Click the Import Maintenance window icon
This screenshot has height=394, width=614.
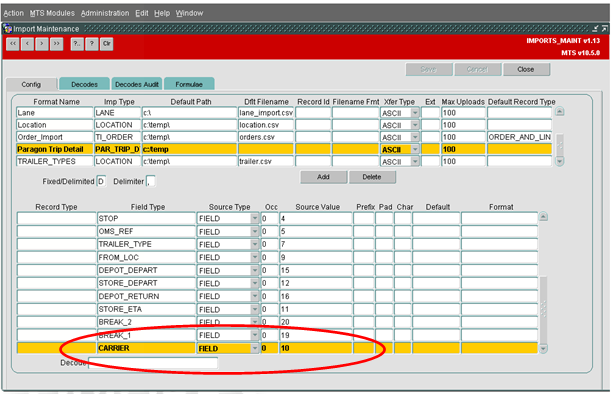coord(7,29)
